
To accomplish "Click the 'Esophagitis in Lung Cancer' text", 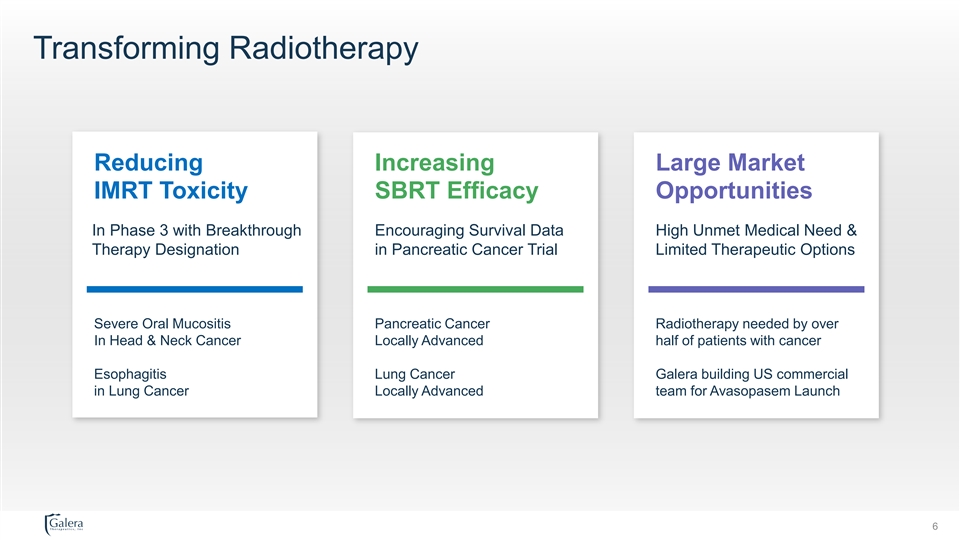I will (141, 382).
